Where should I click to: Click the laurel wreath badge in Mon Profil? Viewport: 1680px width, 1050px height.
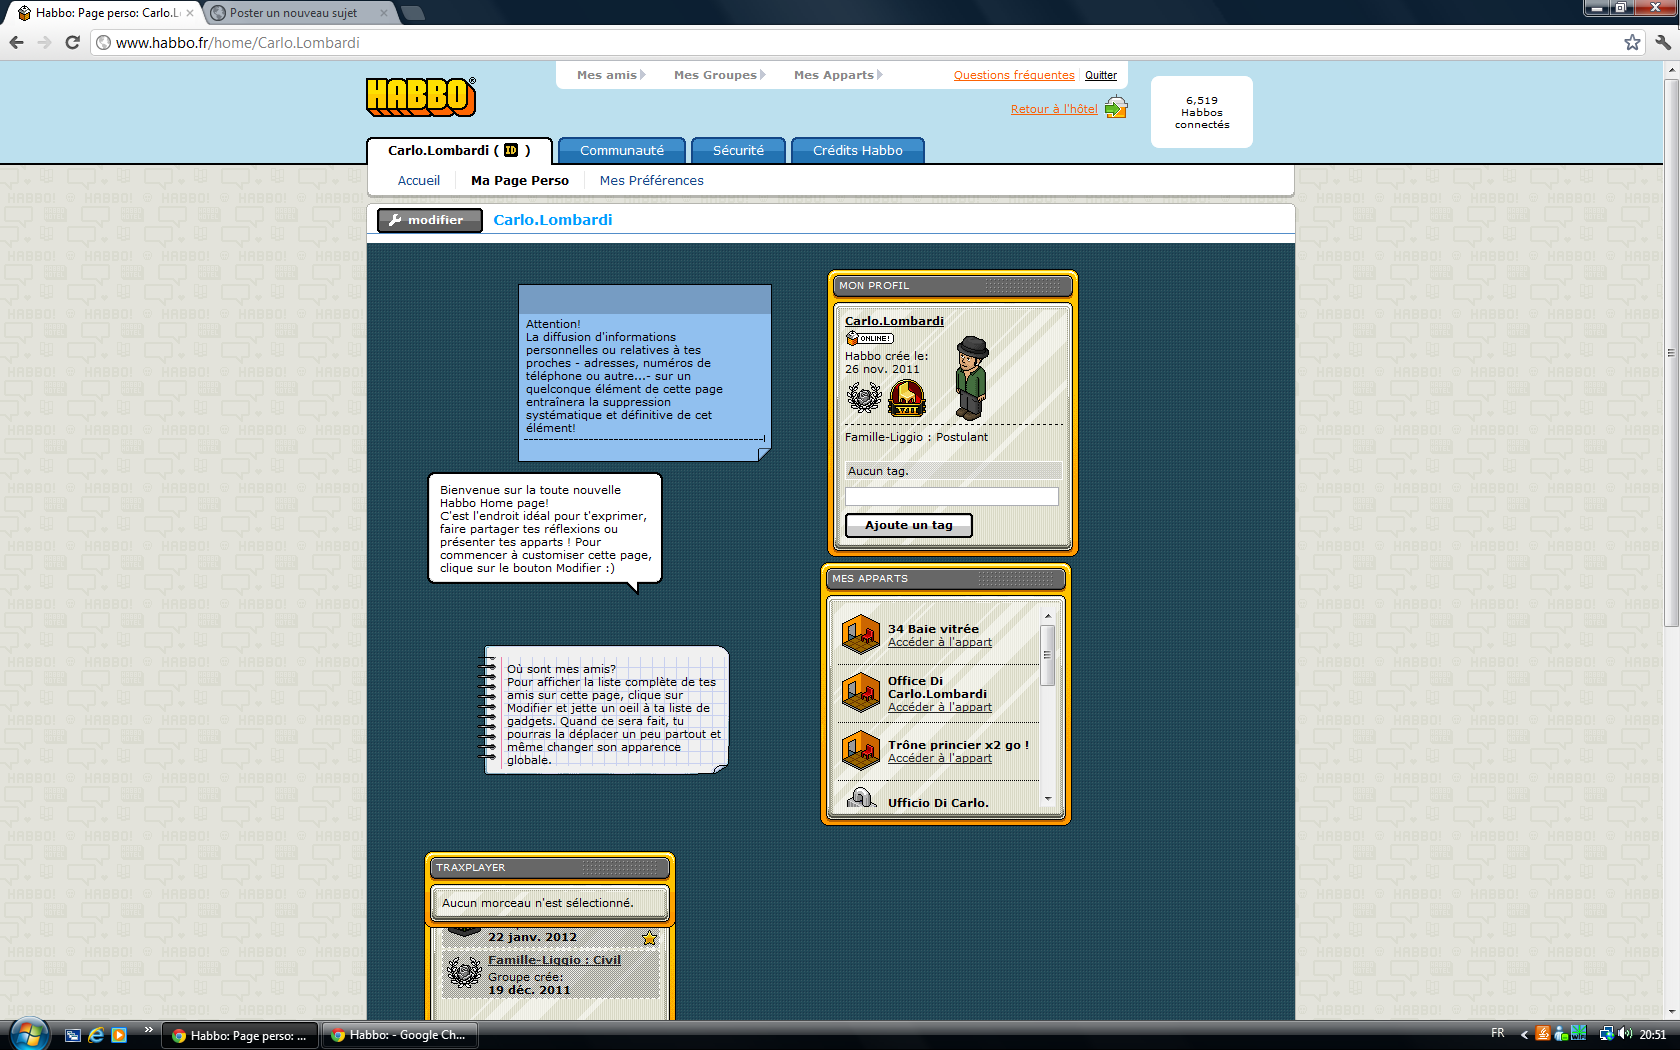pyautogui.click(x=863, y=398)
